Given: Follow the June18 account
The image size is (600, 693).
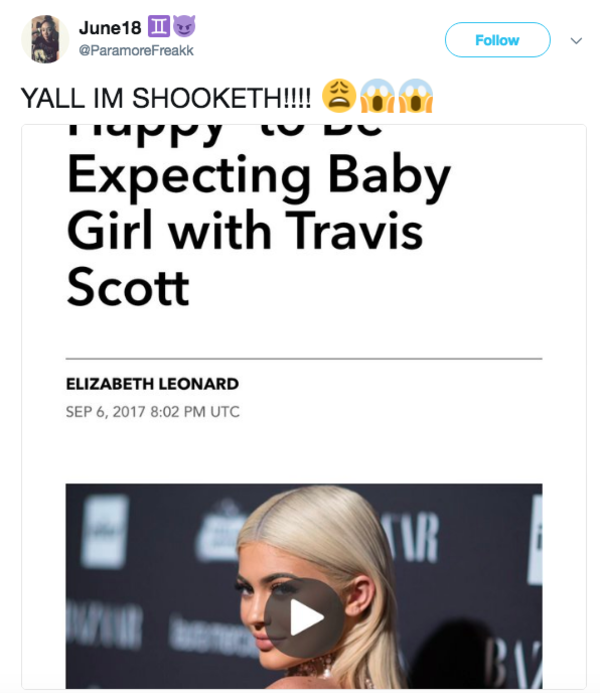Looking at the screenshot, I should 497,40.
